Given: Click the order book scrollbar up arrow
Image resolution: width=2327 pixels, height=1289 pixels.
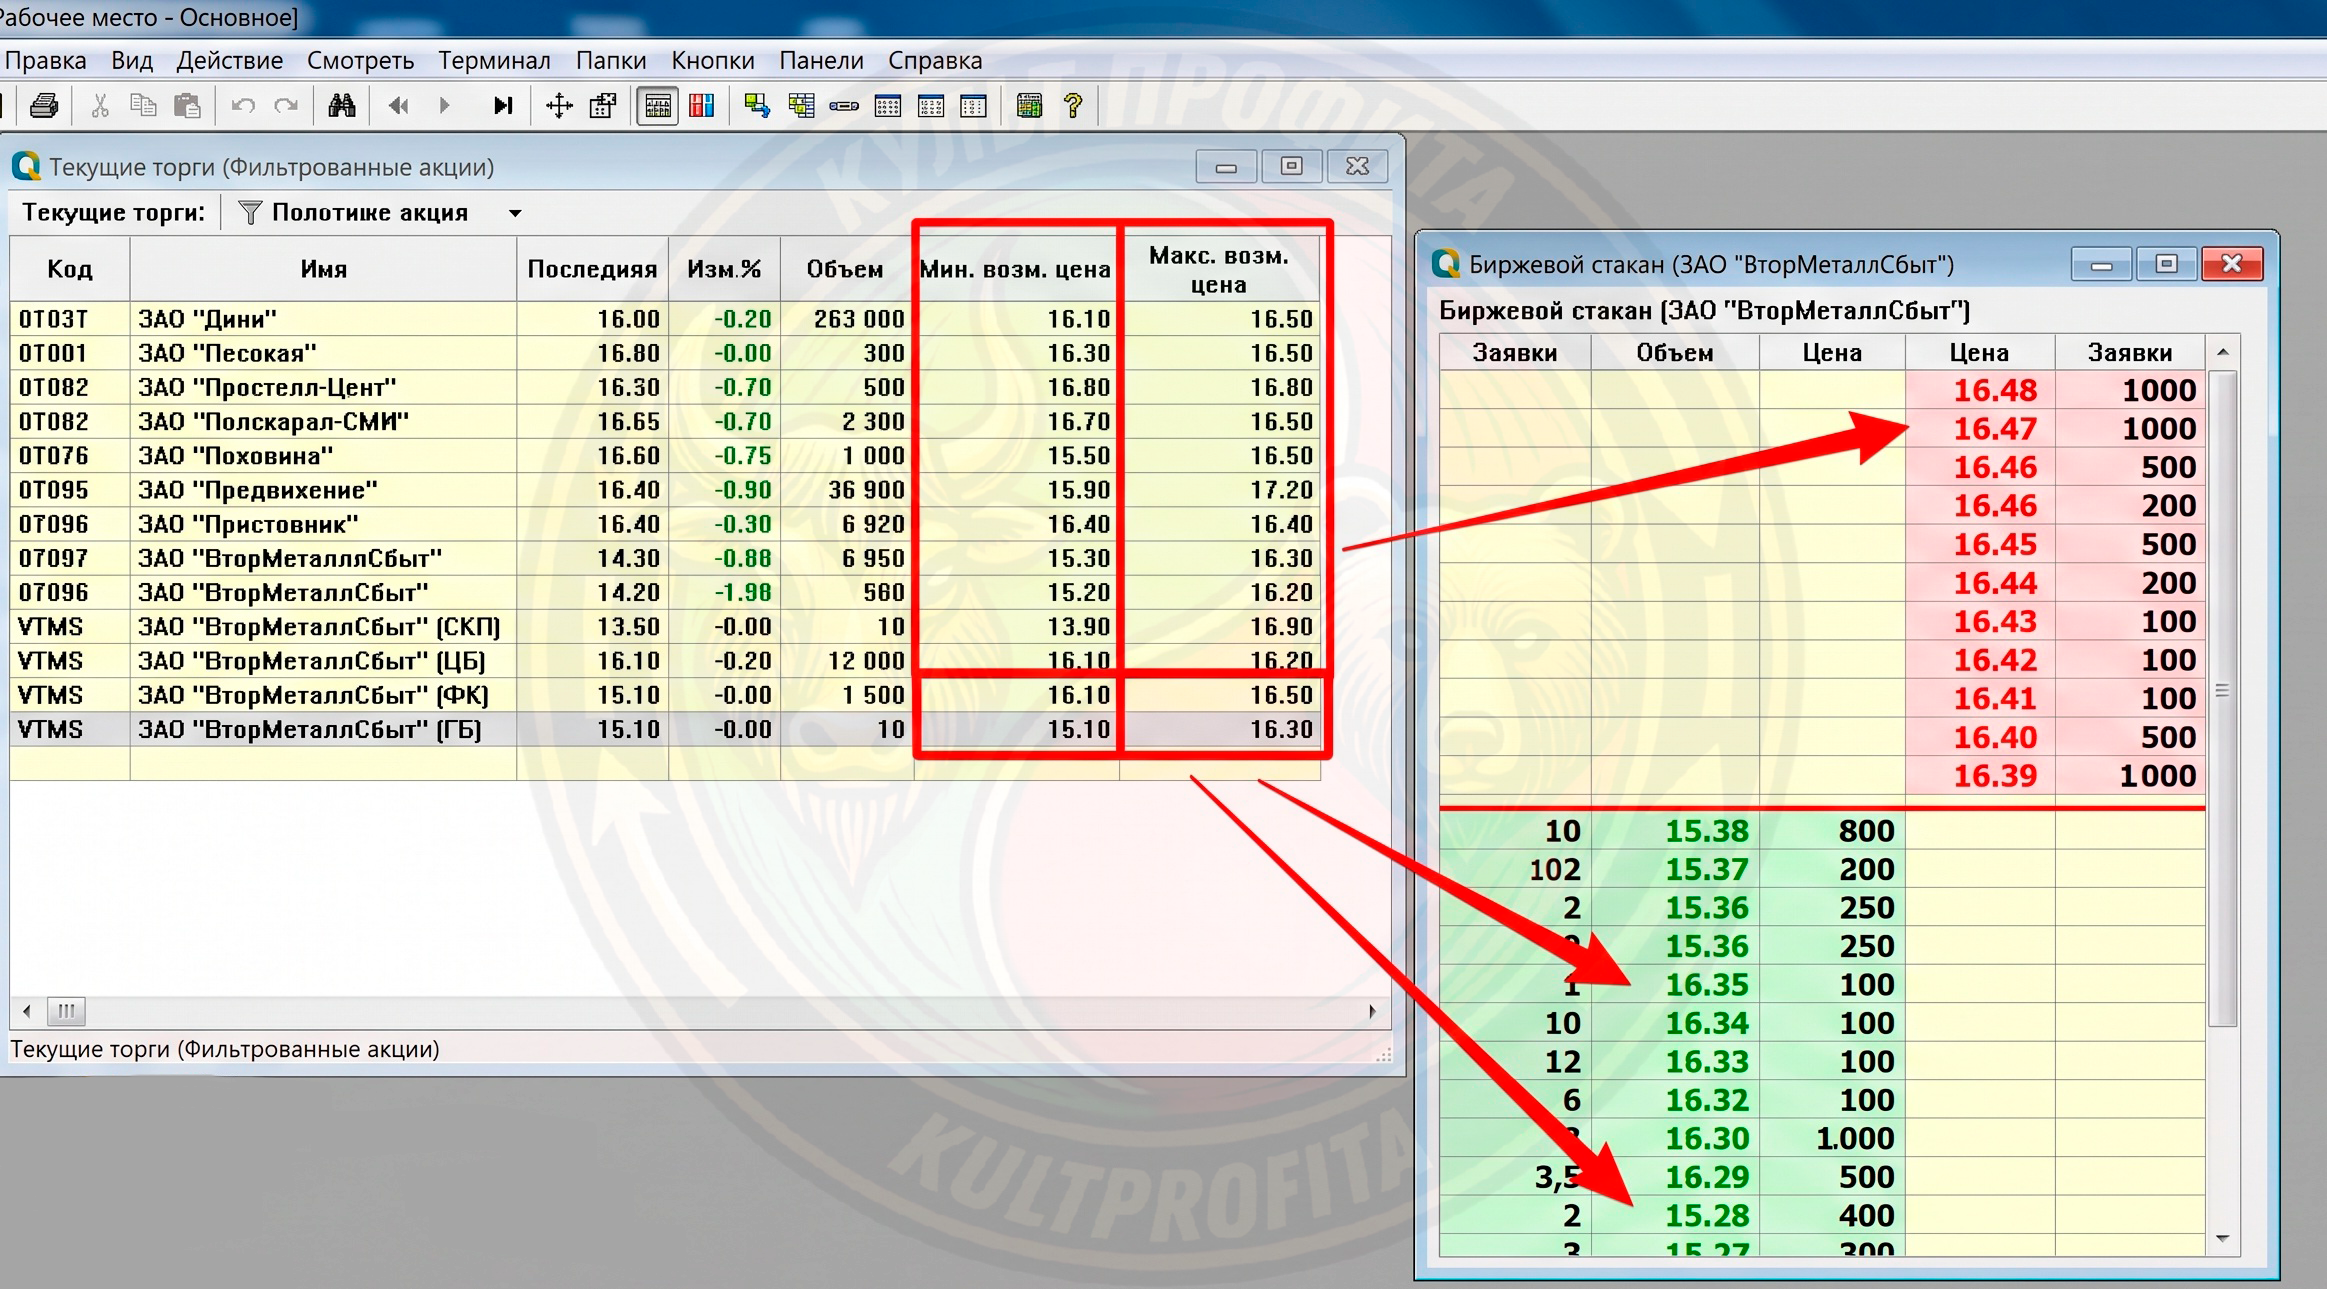Looking at the screenshot, I should tap(2223, 352).
